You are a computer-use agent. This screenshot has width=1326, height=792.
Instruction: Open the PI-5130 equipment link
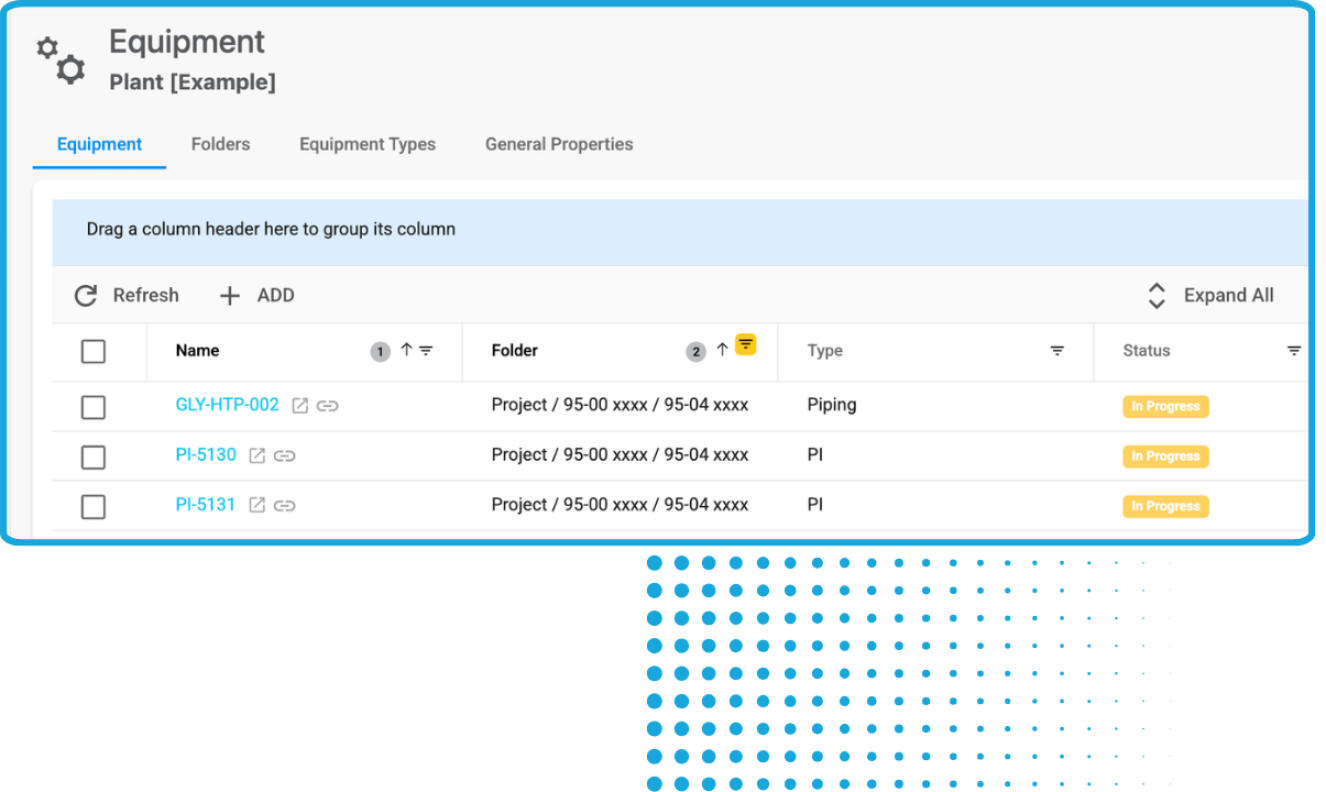click(206, 455)
